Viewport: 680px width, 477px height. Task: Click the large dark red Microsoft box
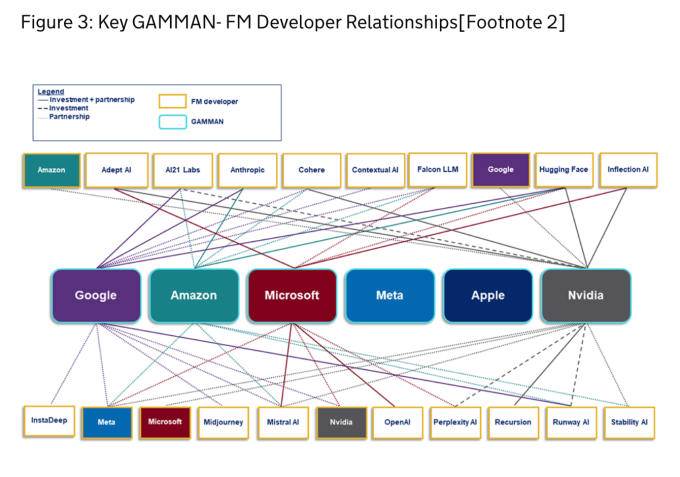tap(292, 295)
